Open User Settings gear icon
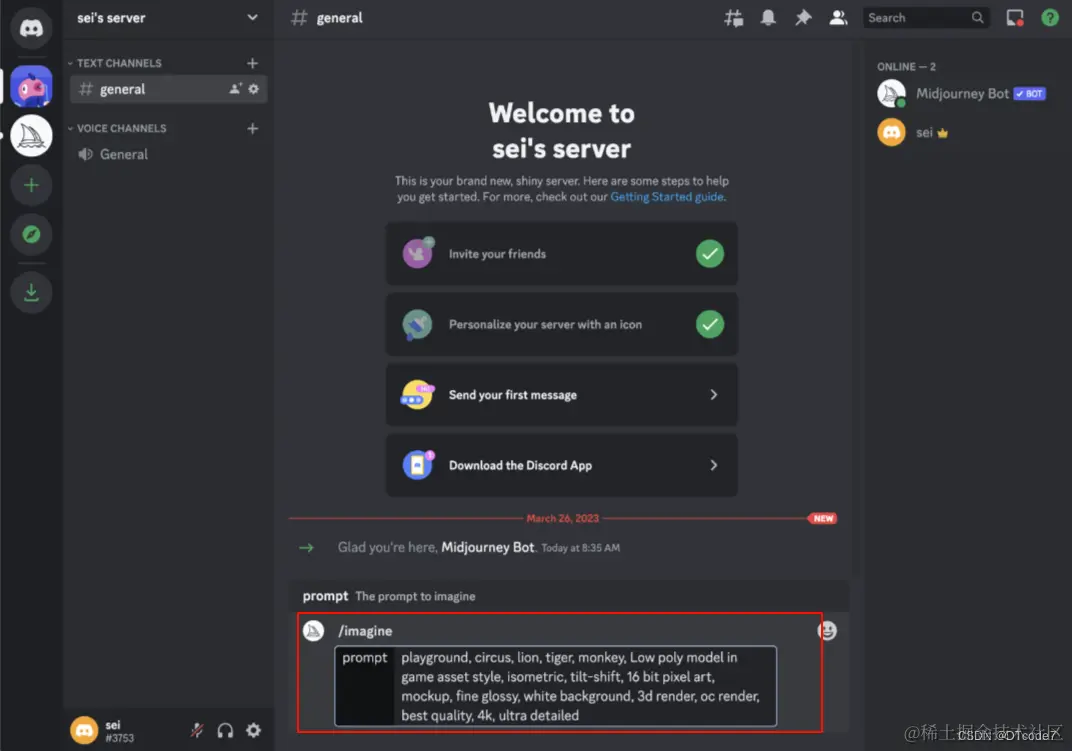The width and height of the screenshot is (1072, 751). click(x=254, y=730)
